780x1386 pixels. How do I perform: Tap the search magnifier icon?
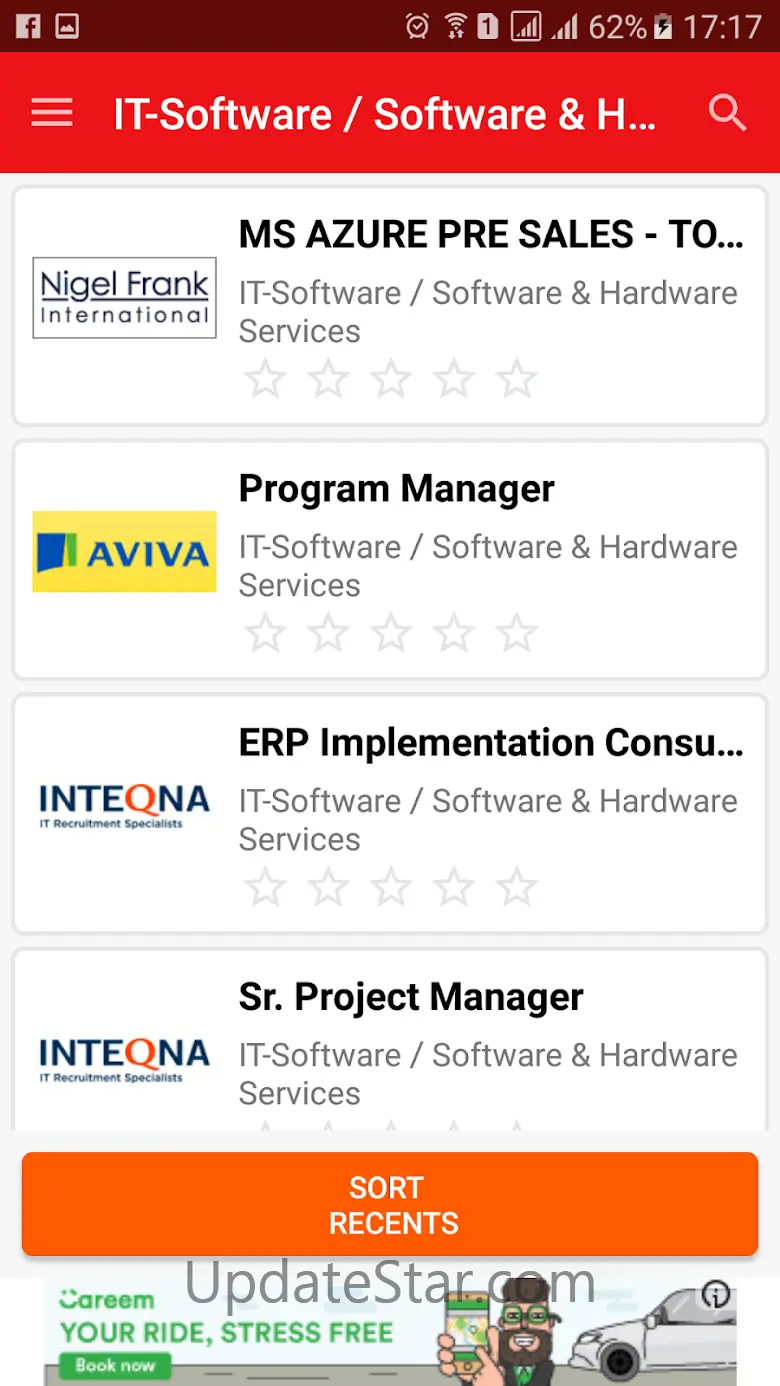coord(727,113)
